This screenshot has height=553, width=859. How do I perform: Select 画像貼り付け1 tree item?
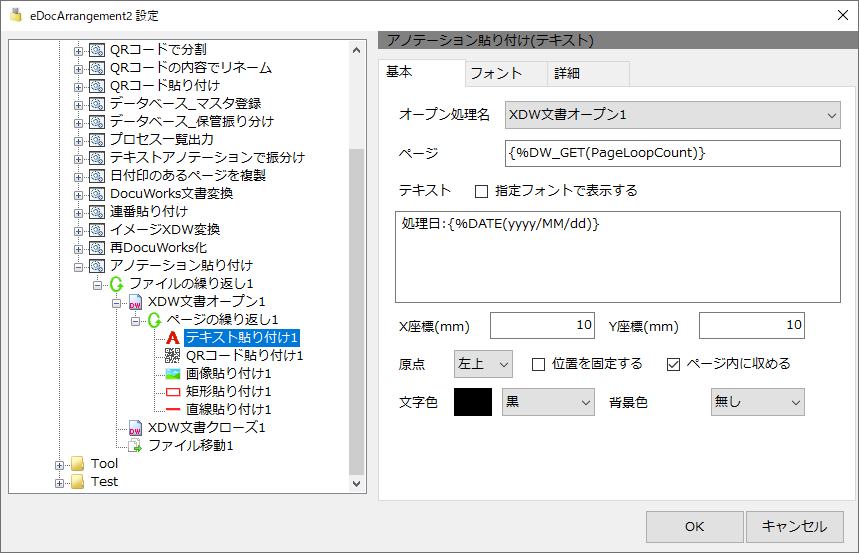coord(228,374)
